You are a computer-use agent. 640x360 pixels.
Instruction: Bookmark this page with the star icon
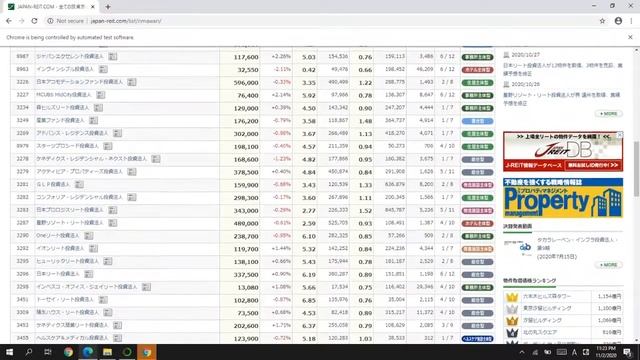click(602, 21)
